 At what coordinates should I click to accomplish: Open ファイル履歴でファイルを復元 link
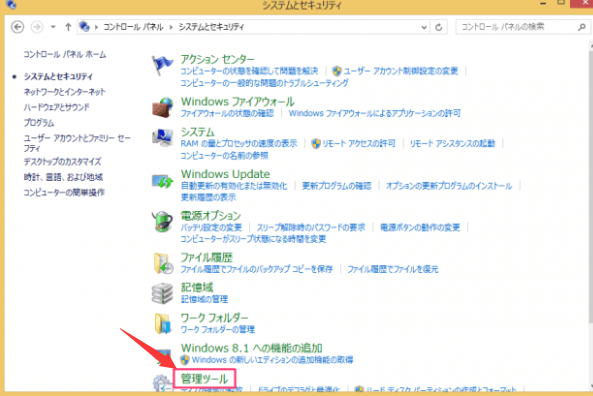393,269
